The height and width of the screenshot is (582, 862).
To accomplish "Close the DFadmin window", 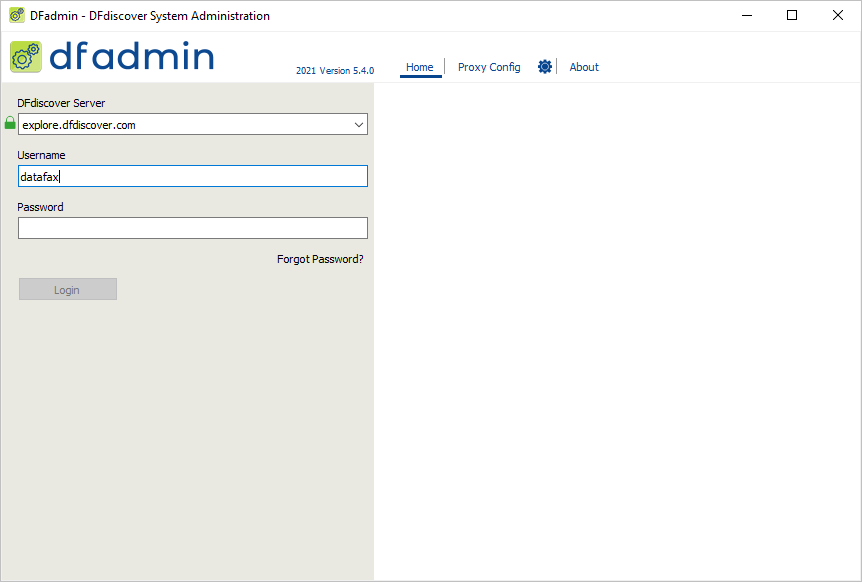I will (837, 15).
